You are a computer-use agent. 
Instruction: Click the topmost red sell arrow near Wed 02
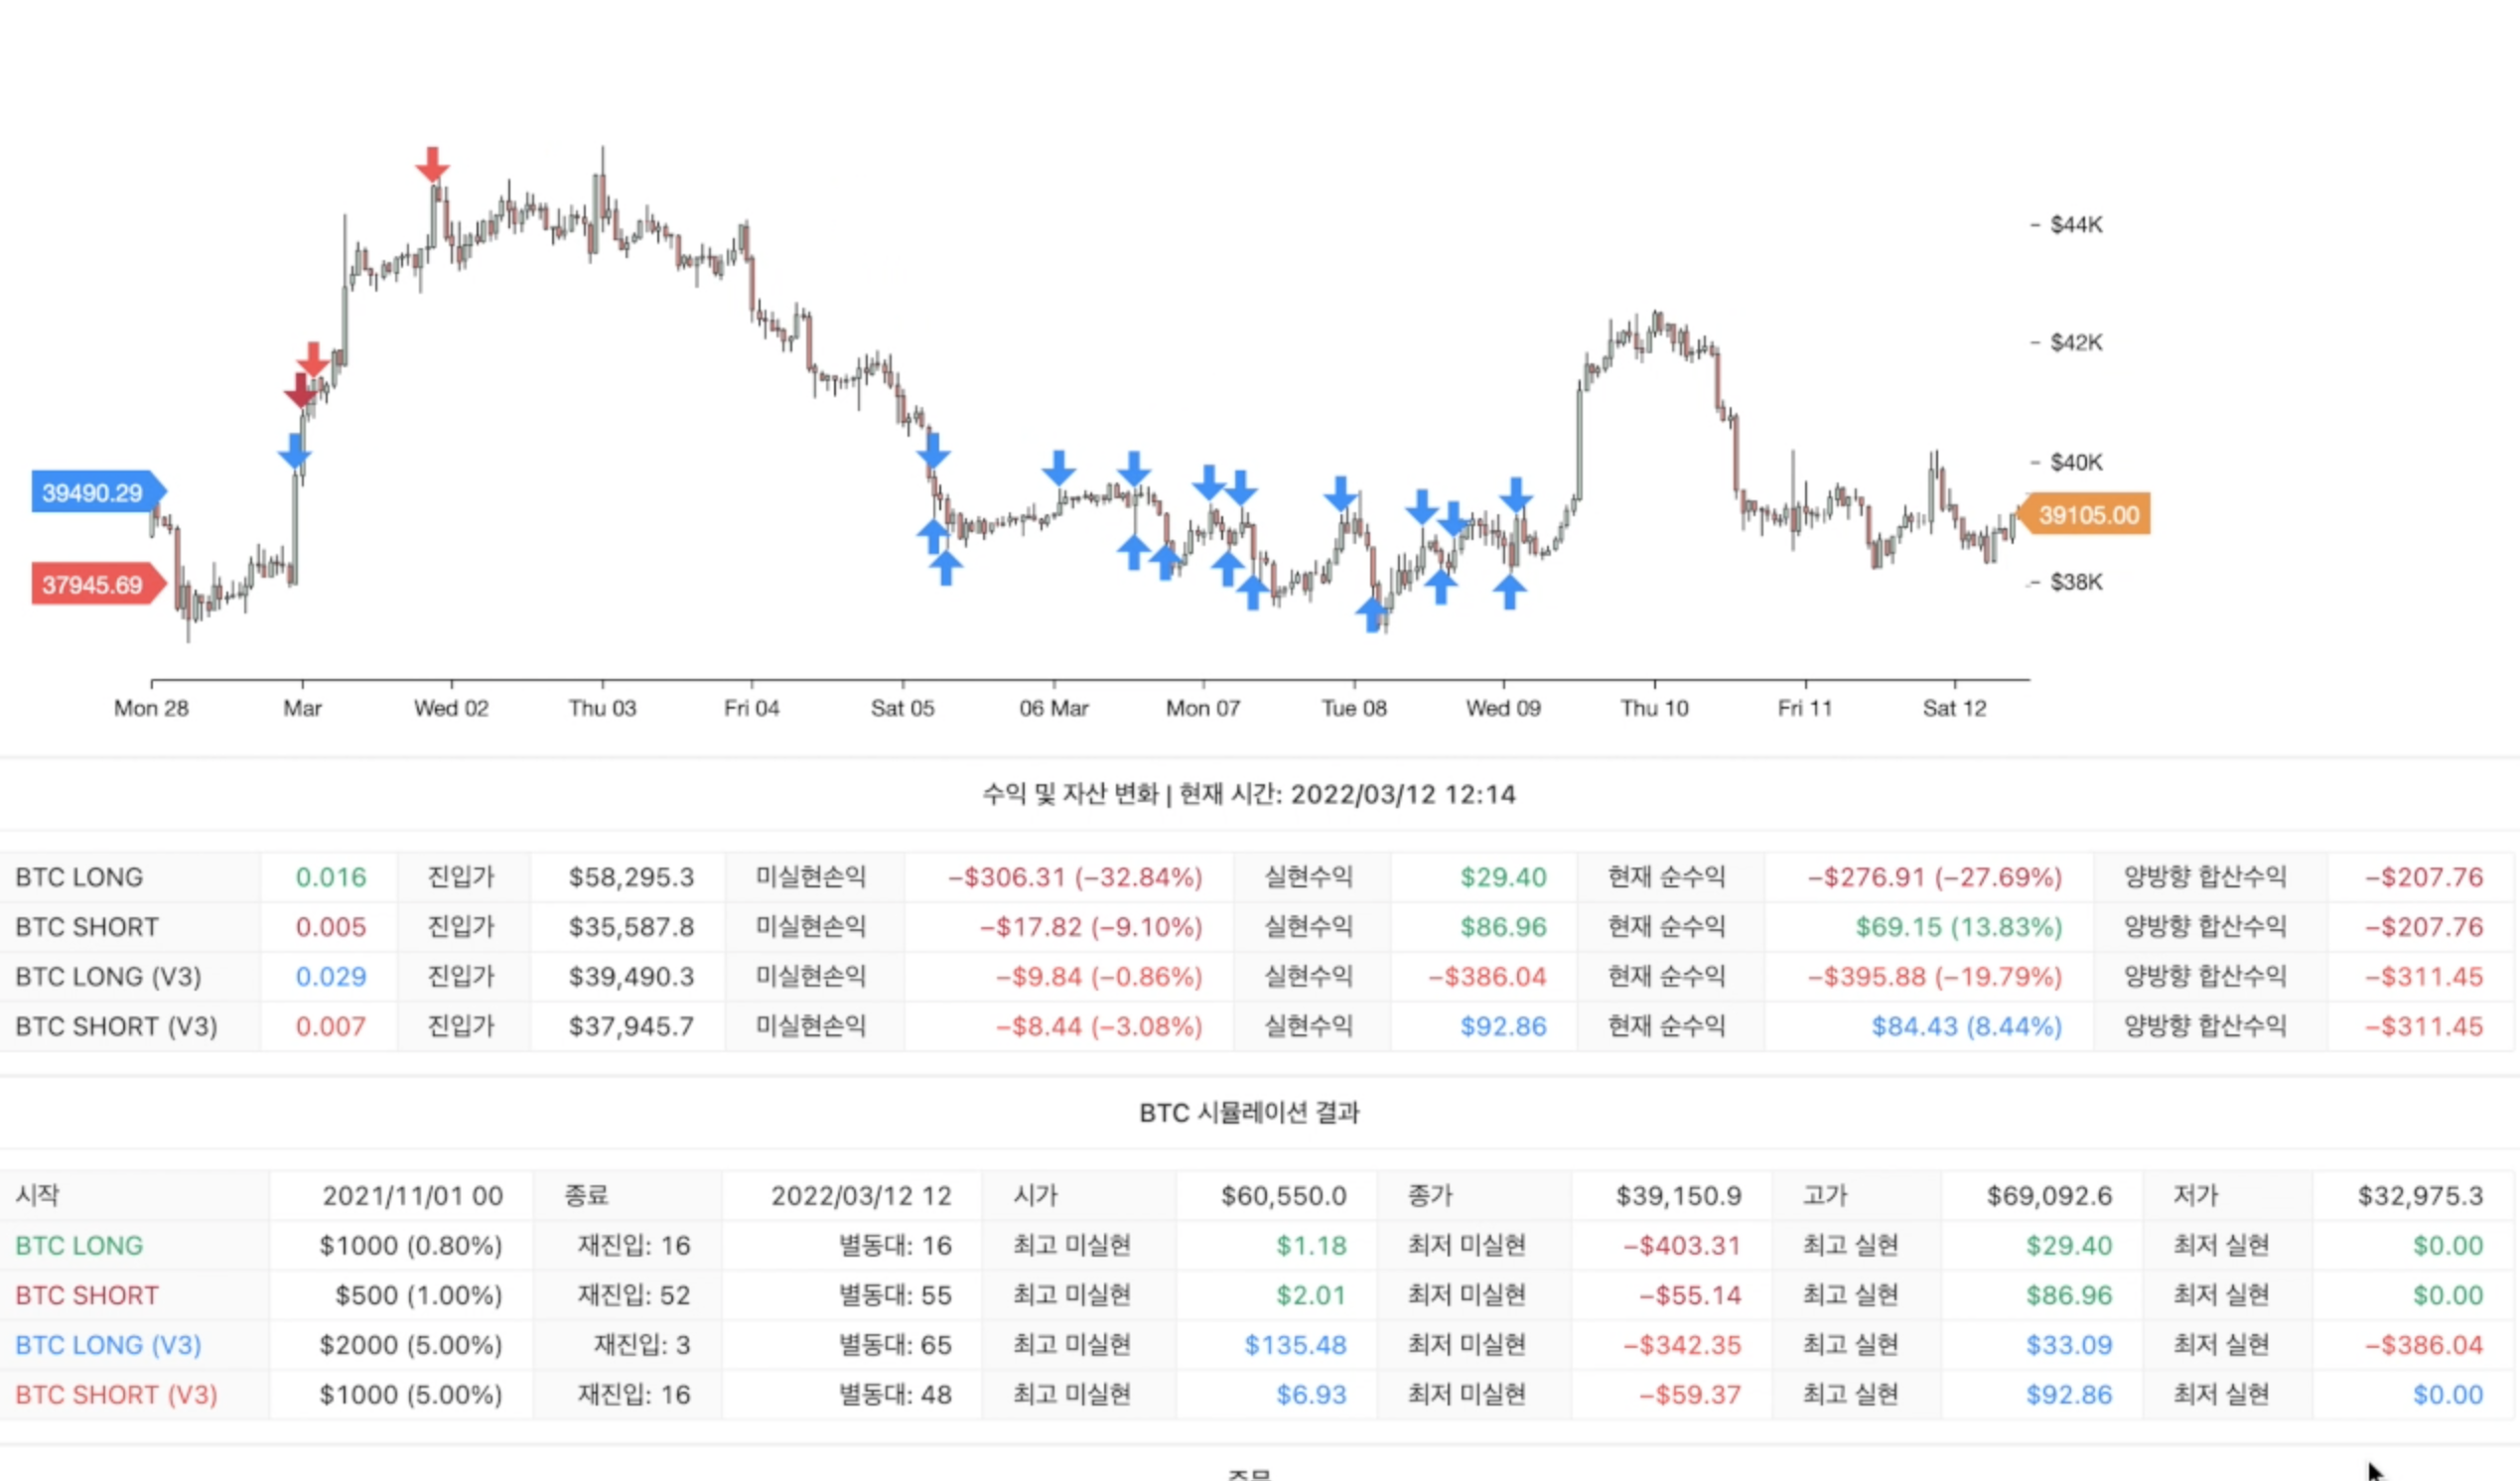(x=432, y=165)
